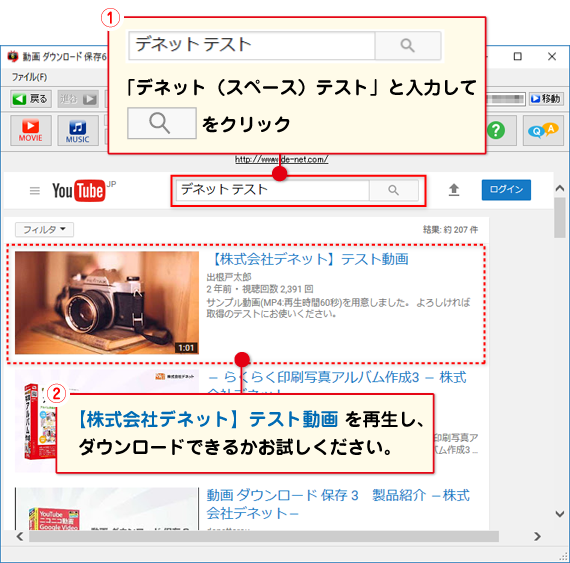
Task: Click the vertical scrollbar down arrow
Action: coord(560,514)
